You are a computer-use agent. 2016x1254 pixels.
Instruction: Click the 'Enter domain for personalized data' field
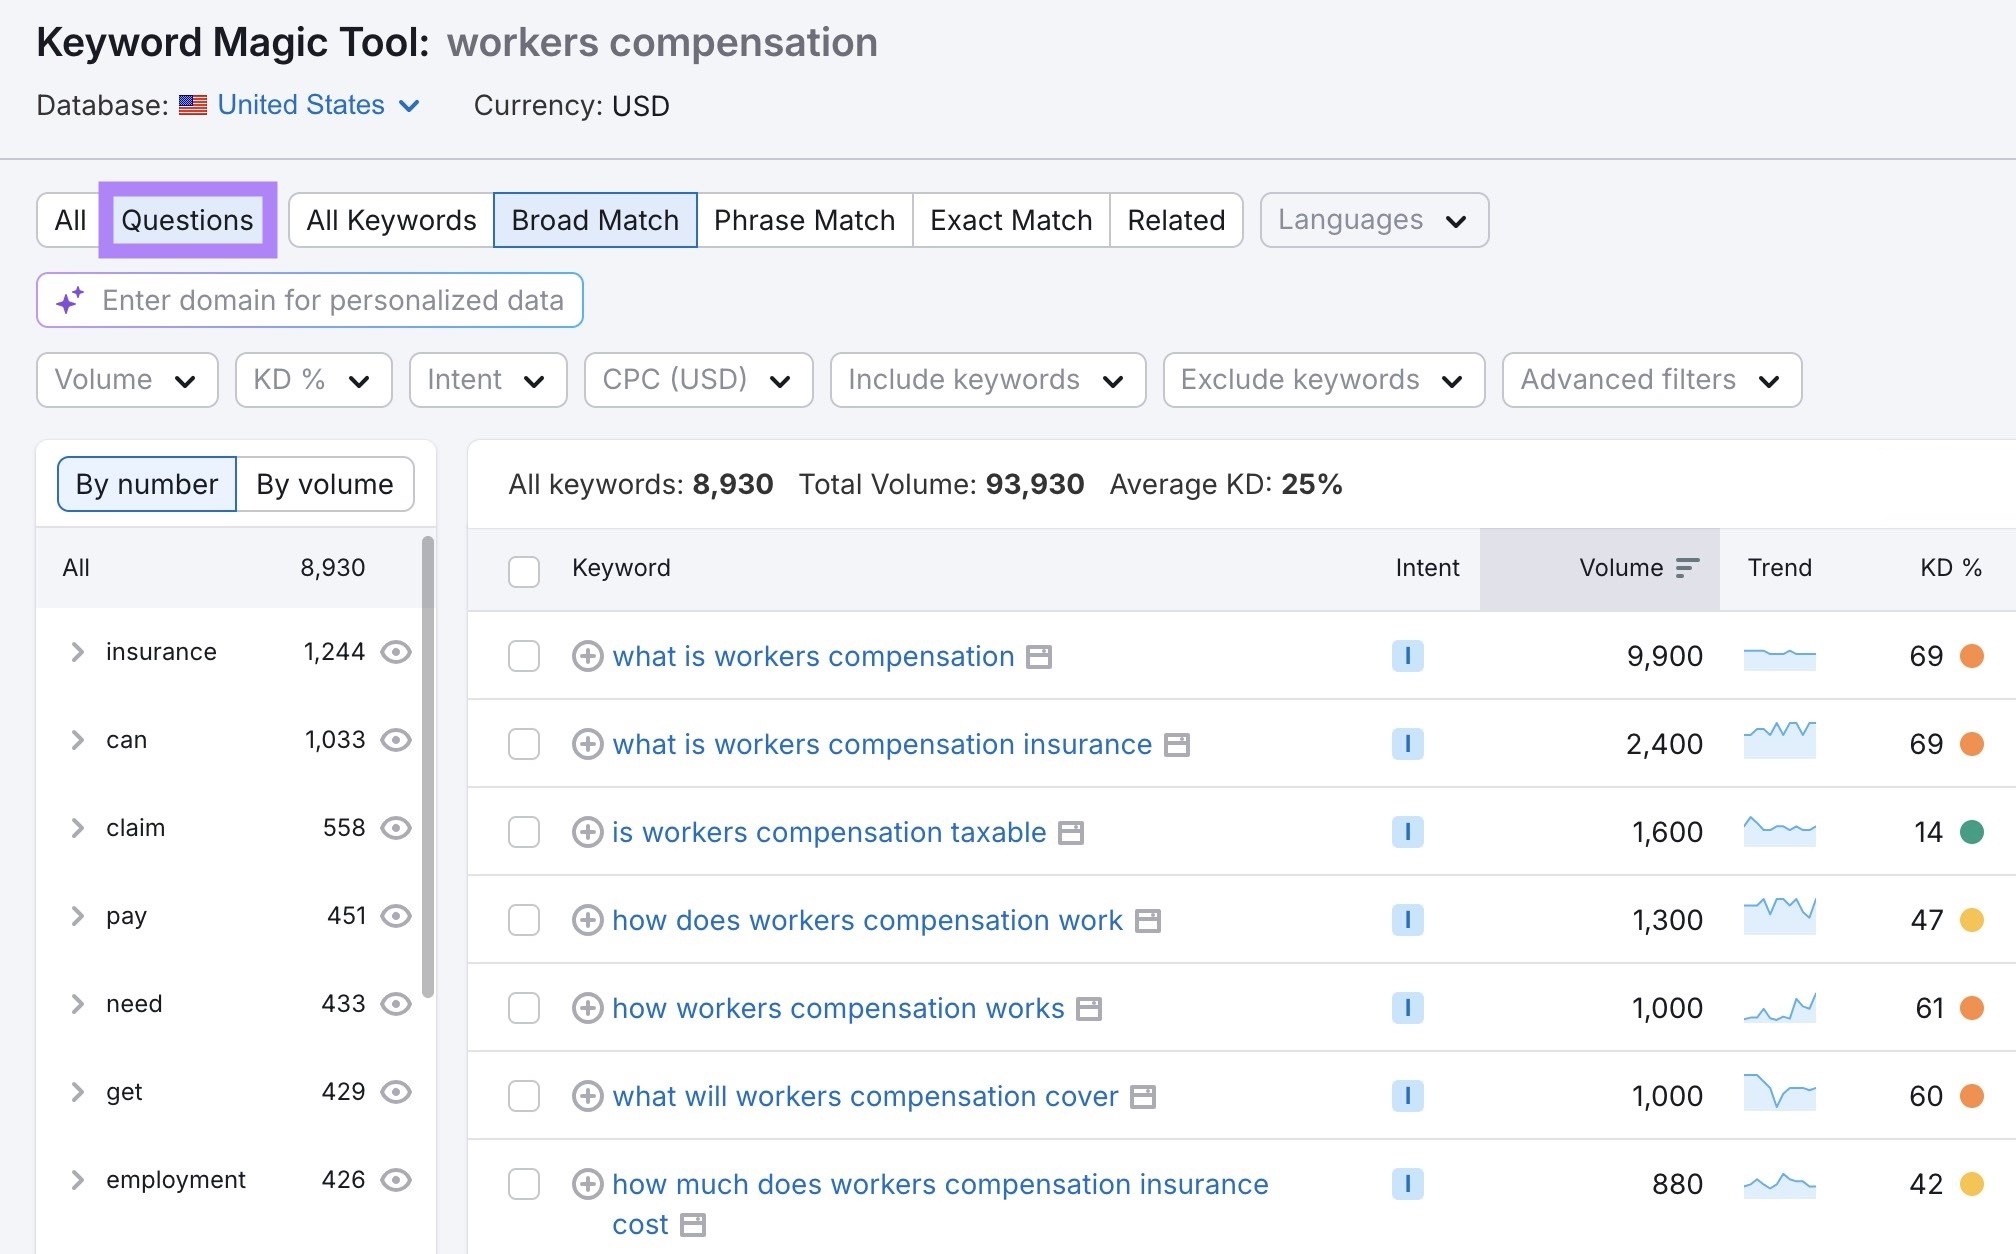click(310, 300)
